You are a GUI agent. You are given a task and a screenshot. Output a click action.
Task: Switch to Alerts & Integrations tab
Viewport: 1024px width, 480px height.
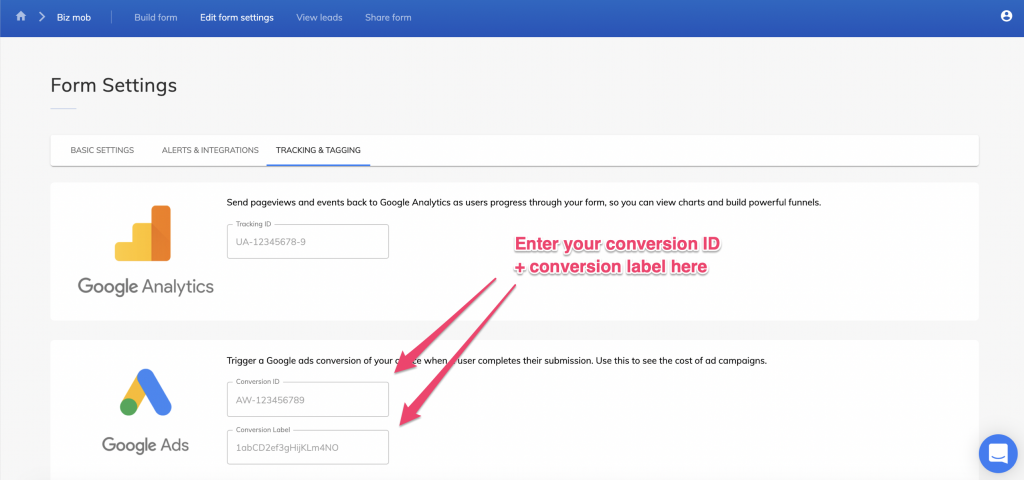[210, 150]
